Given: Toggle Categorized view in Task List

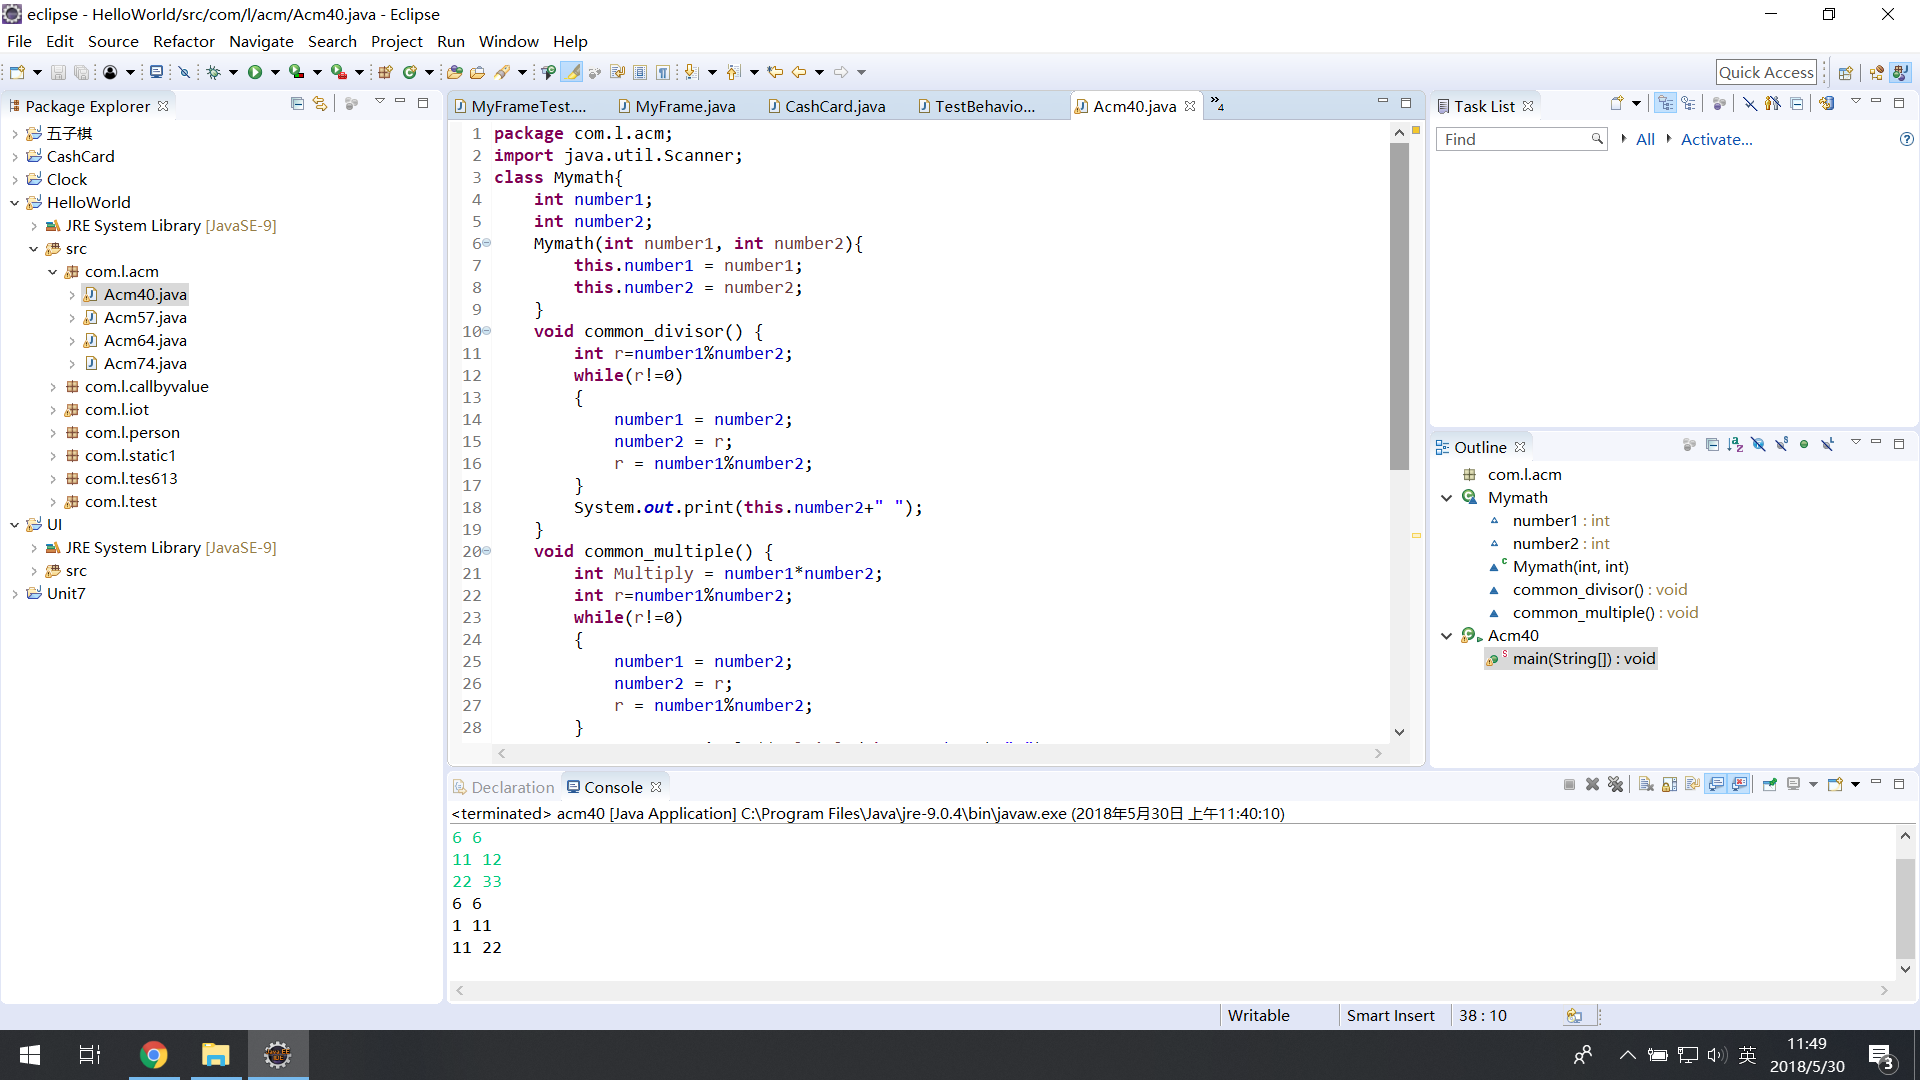Looking at the screenshot, I should (1665, 103).
